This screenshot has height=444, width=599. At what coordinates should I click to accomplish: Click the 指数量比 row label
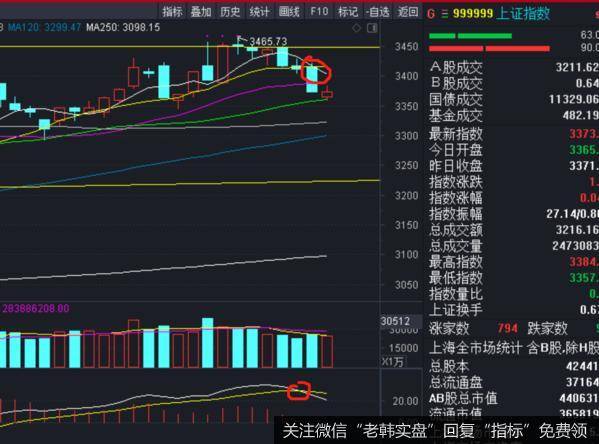(x=455, y=294)
